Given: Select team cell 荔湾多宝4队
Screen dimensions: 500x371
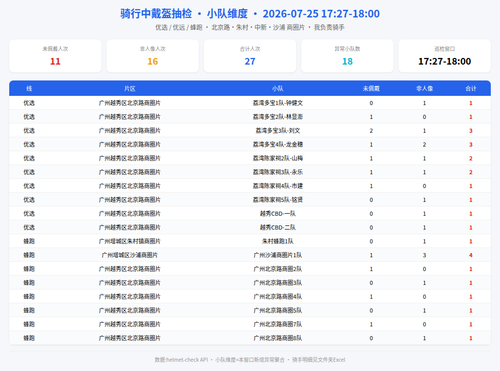Looking at the screenshot, I should point(278,145).
